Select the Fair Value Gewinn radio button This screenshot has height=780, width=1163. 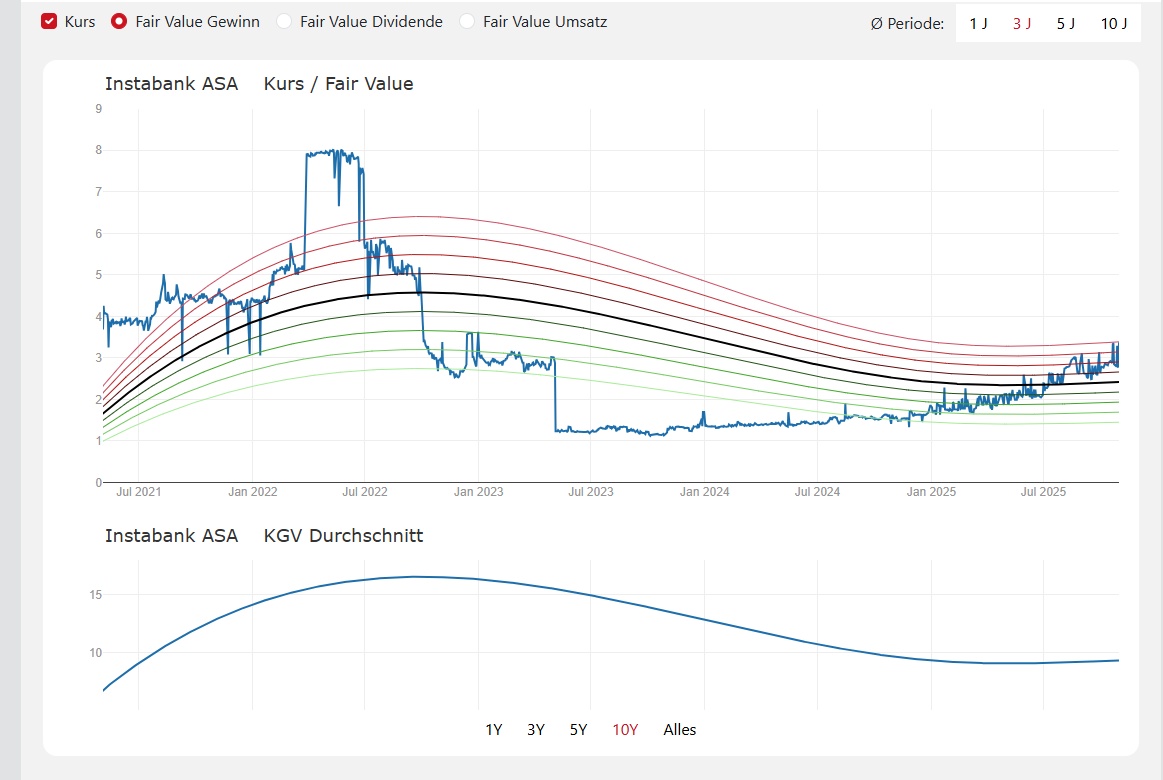[119, 21]
